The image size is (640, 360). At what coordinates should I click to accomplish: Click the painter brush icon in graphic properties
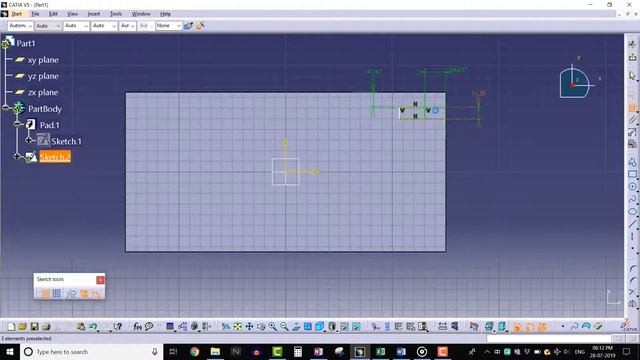(188, 26)
